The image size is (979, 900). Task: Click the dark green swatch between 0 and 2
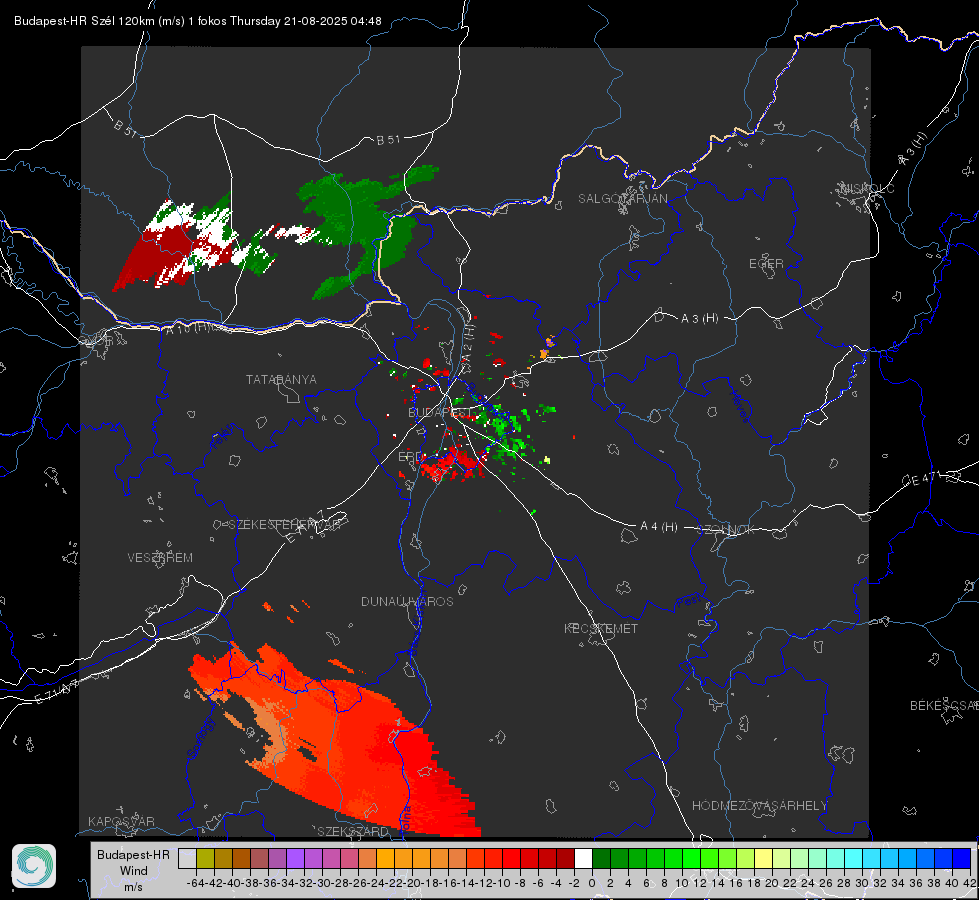(x=601, y=859)
